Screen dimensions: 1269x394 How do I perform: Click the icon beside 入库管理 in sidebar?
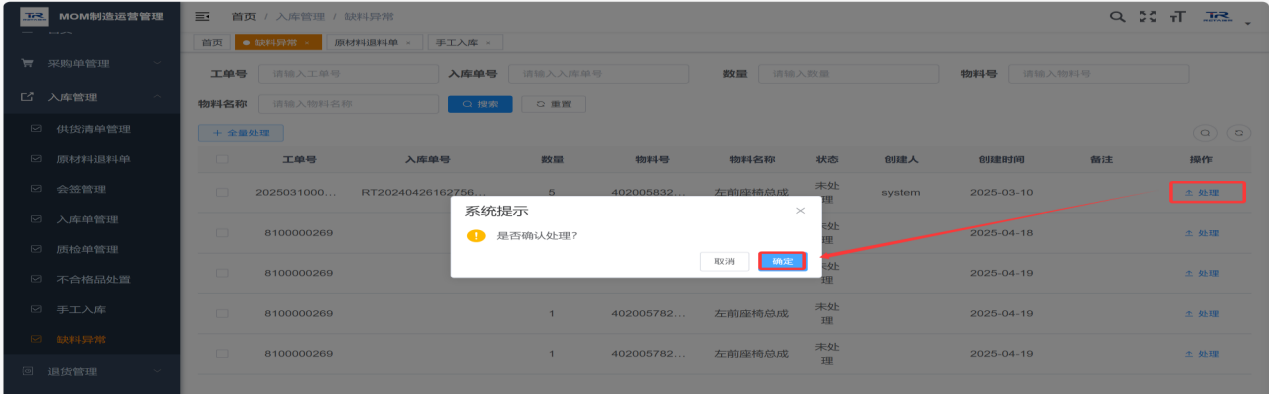pyautogui.click(x=27, y=97)
